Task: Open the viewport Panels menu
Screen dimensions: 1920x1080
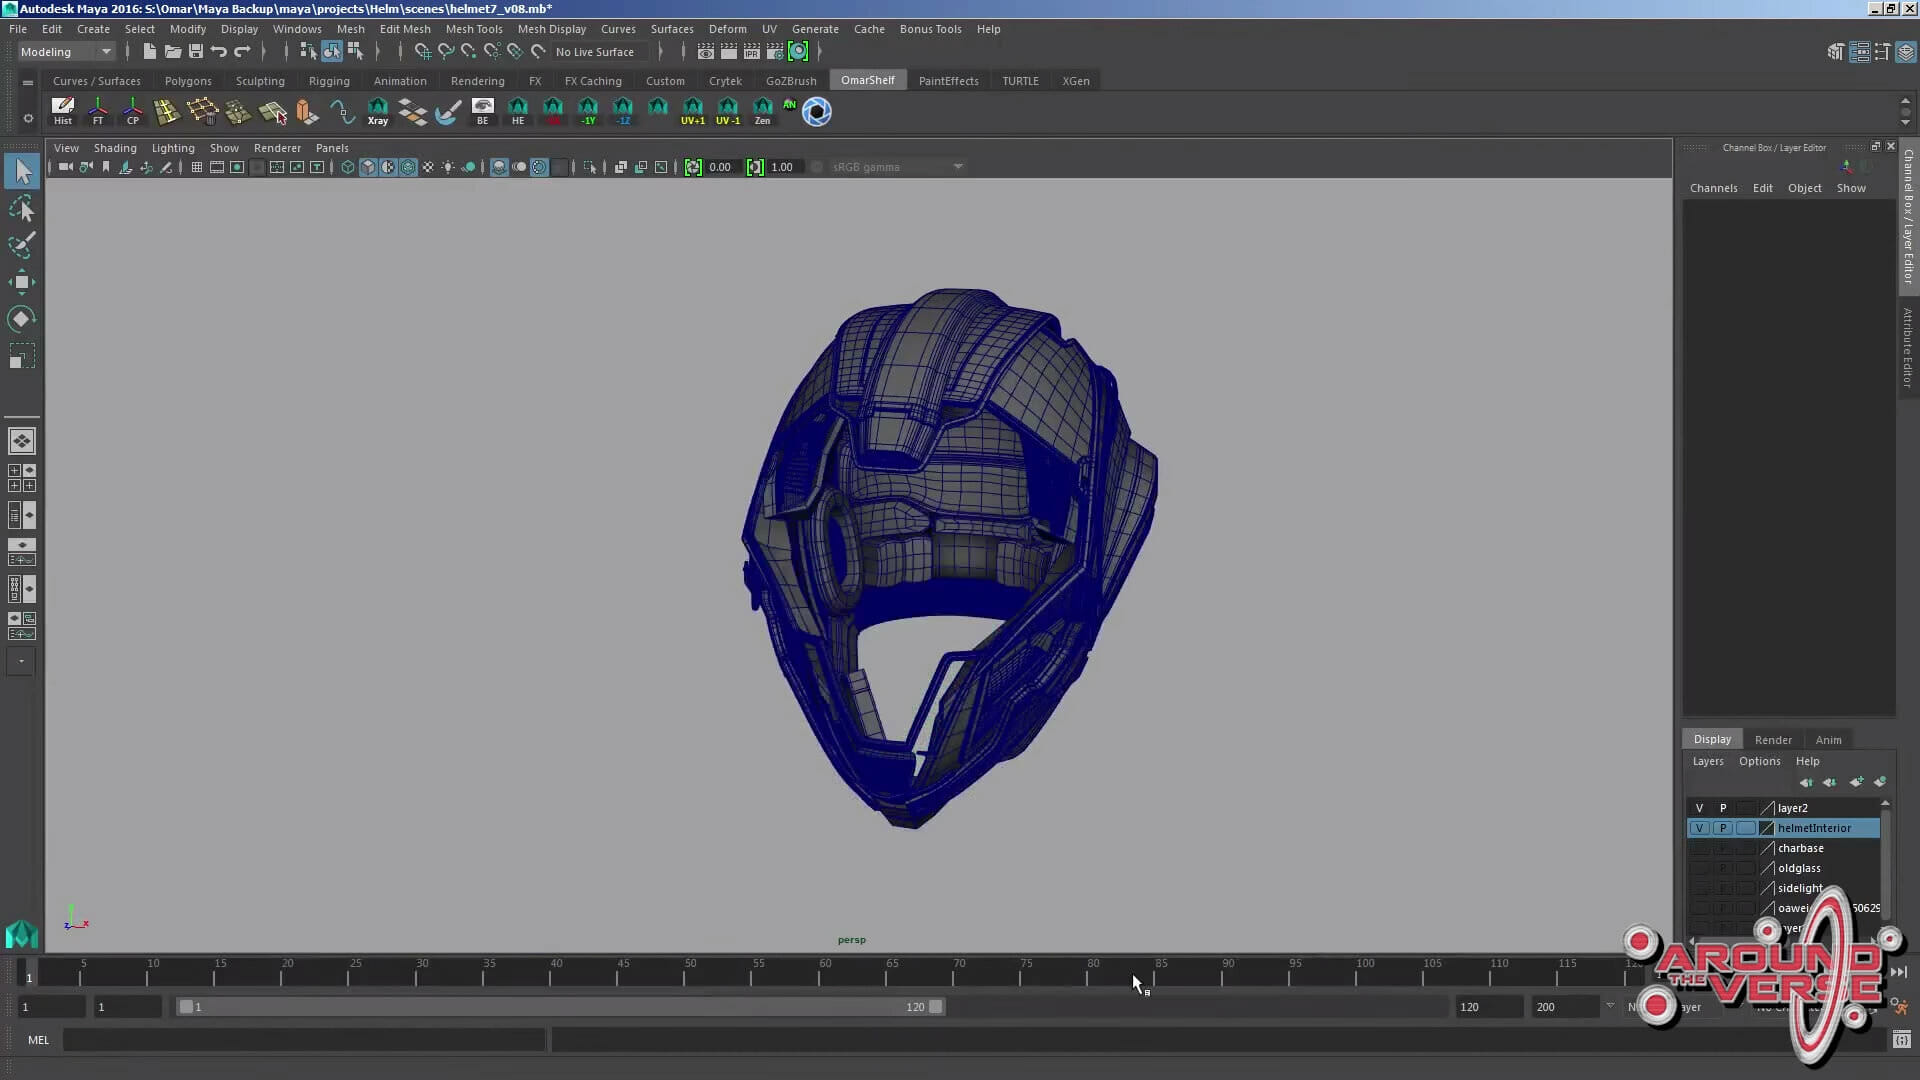Action: click(x=332, y=148)
